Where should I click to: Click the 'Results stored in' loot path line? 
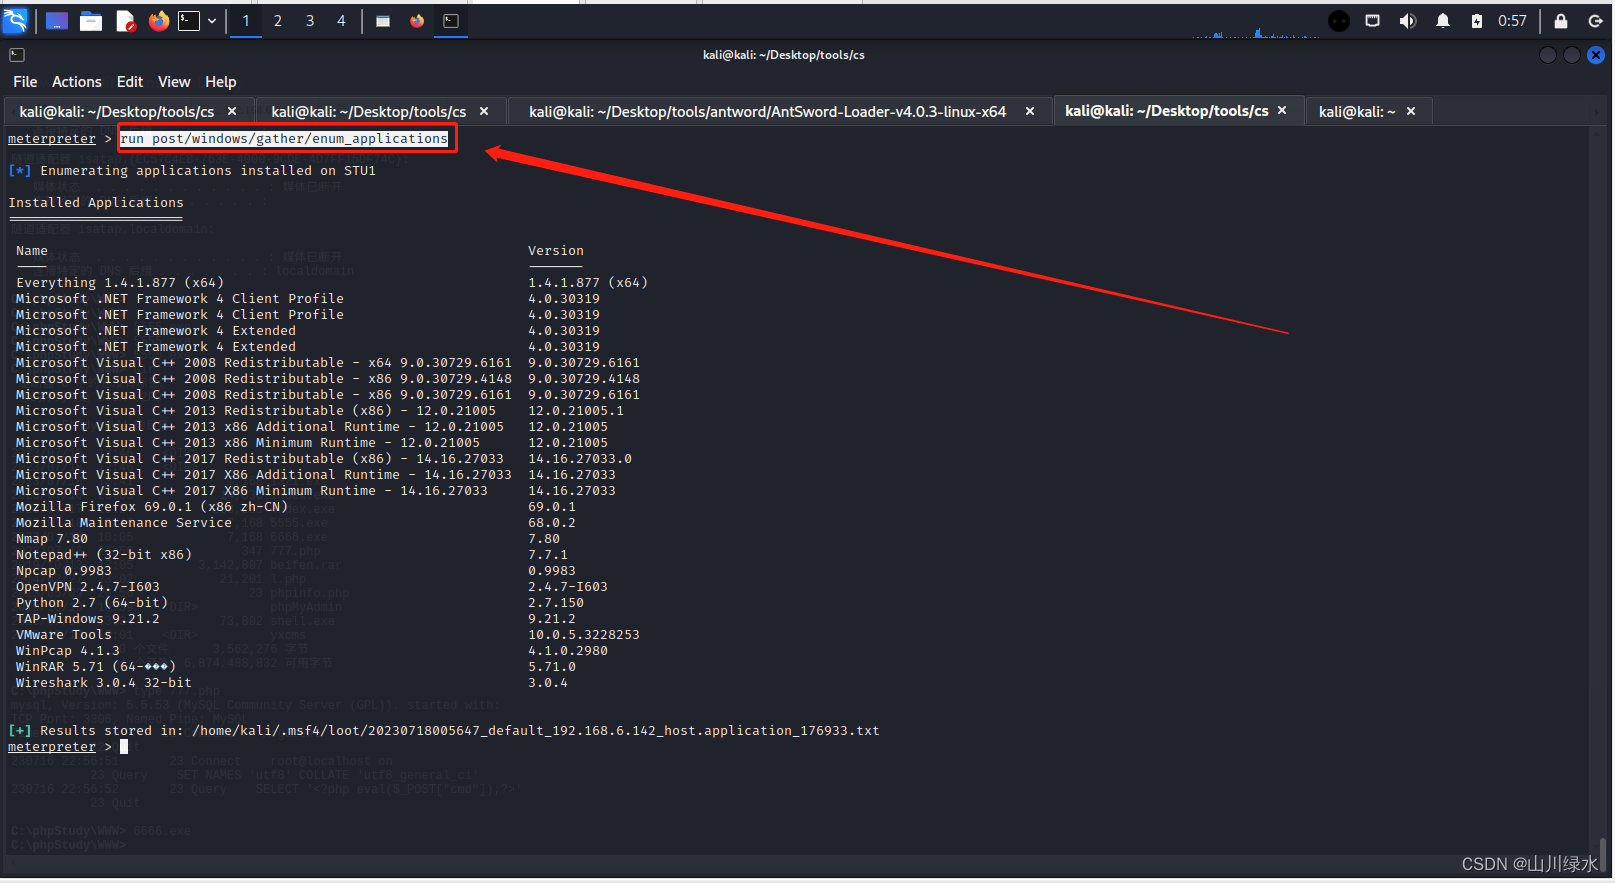pyautogui.click(x=444, y=731)
